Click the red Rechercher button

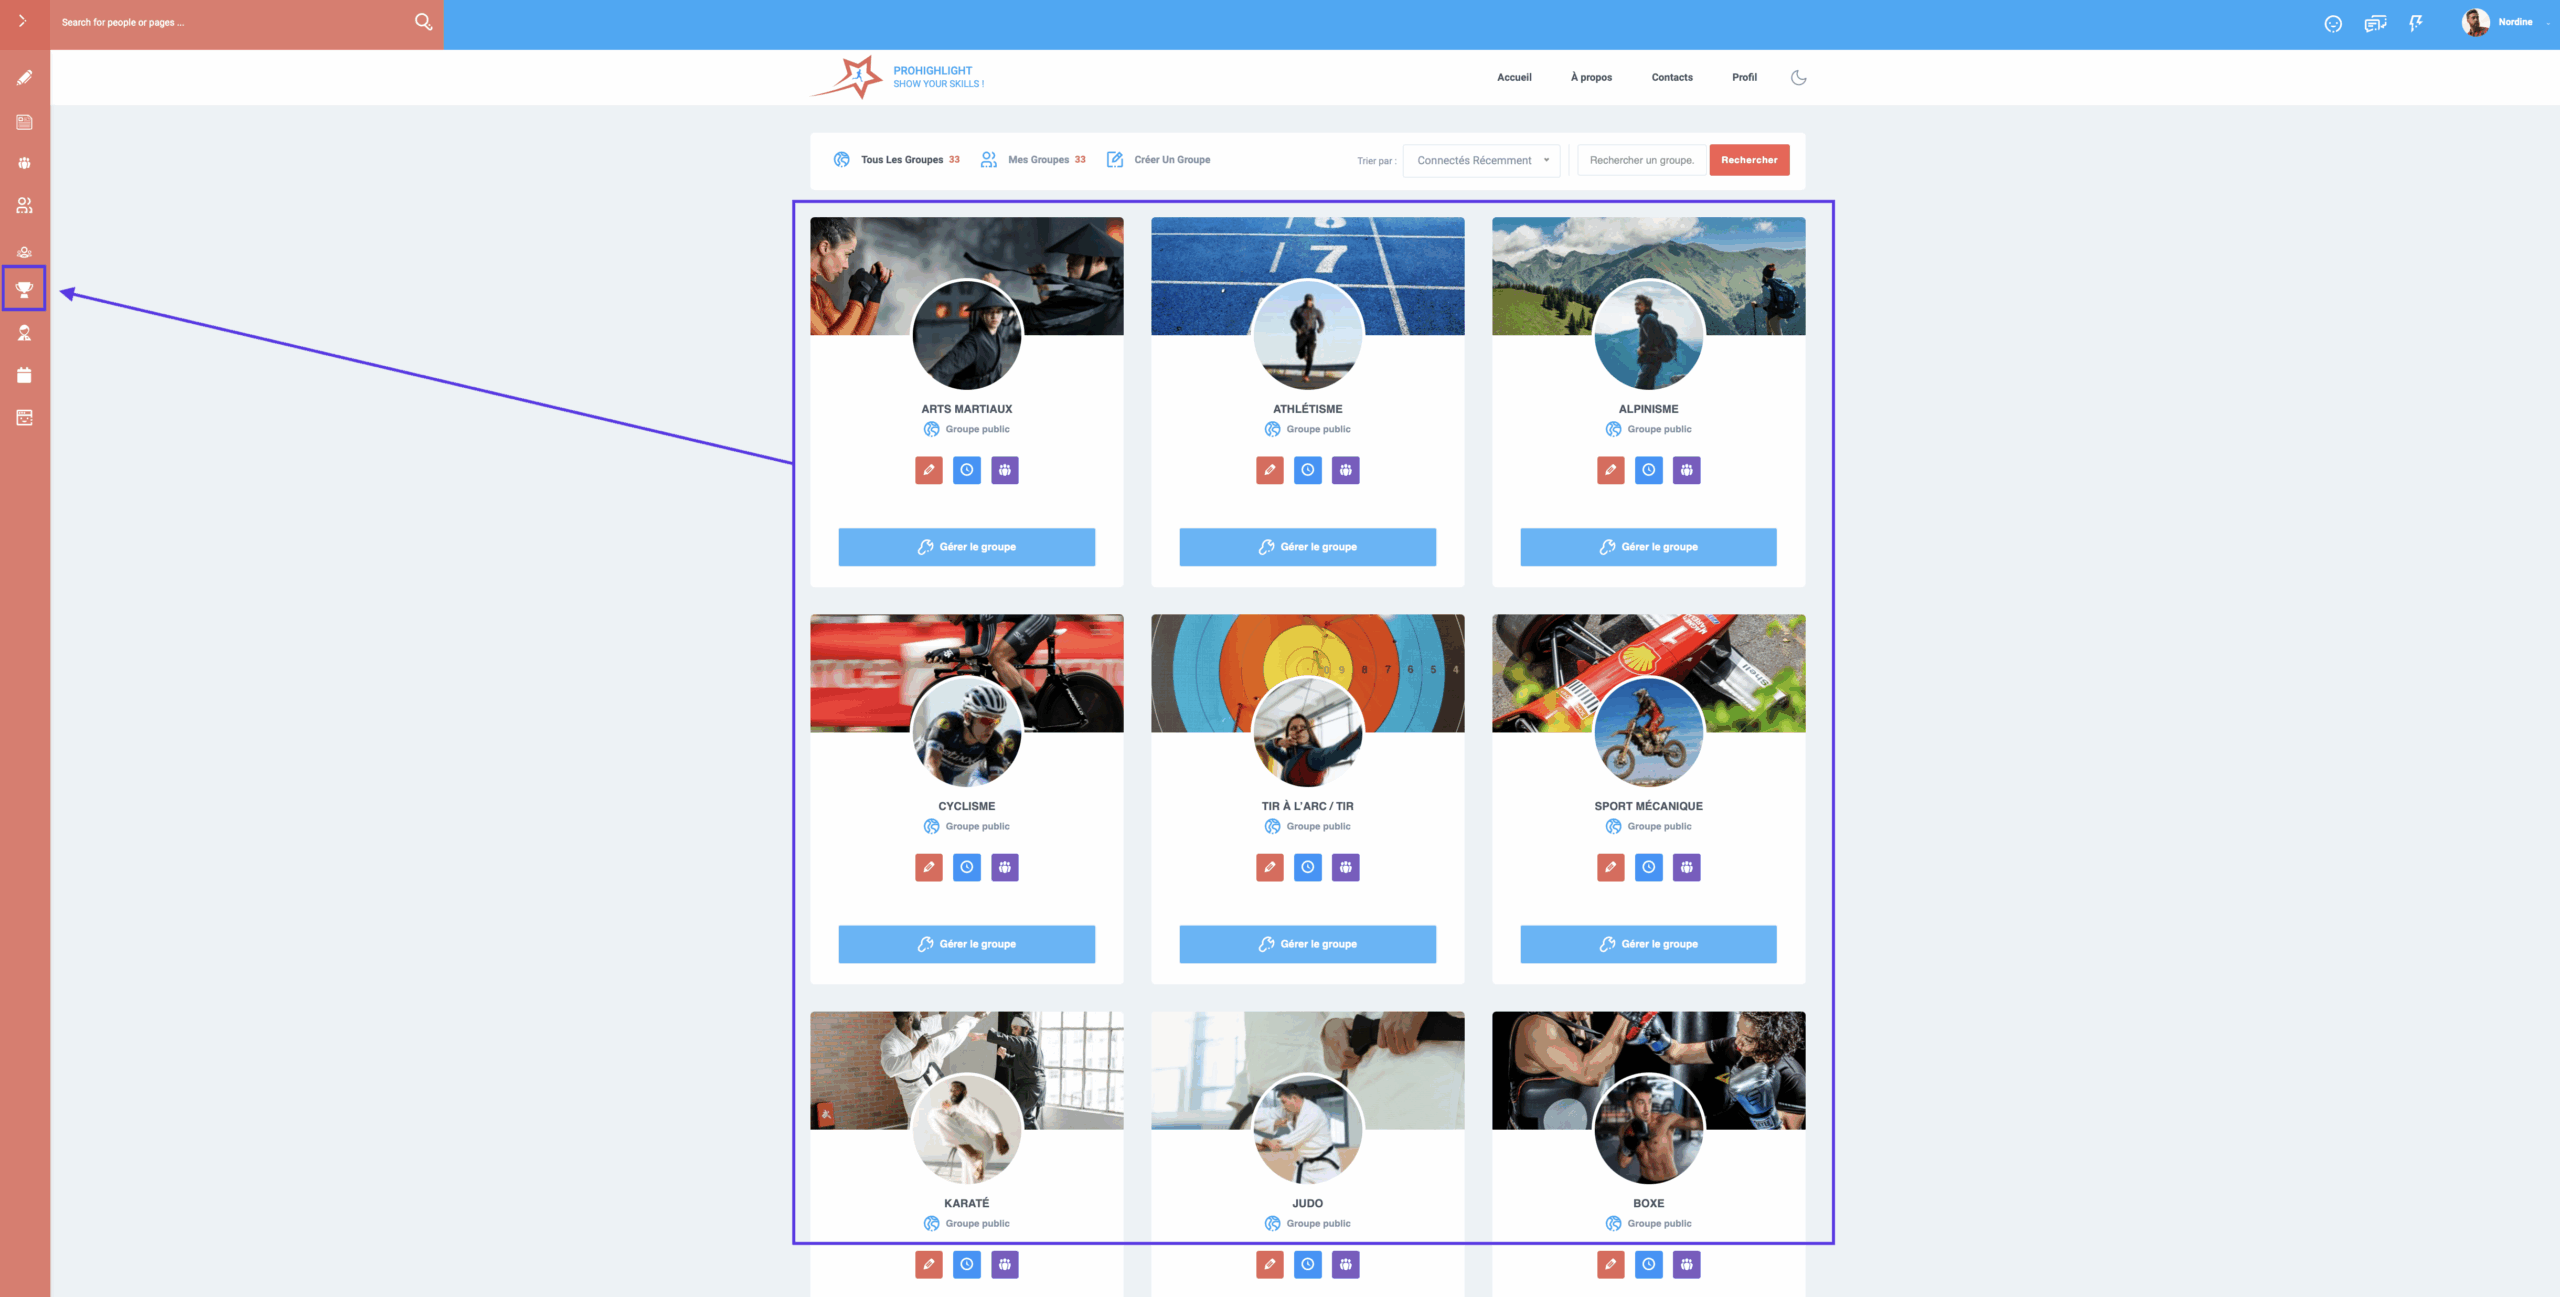tap(1748, 160)
